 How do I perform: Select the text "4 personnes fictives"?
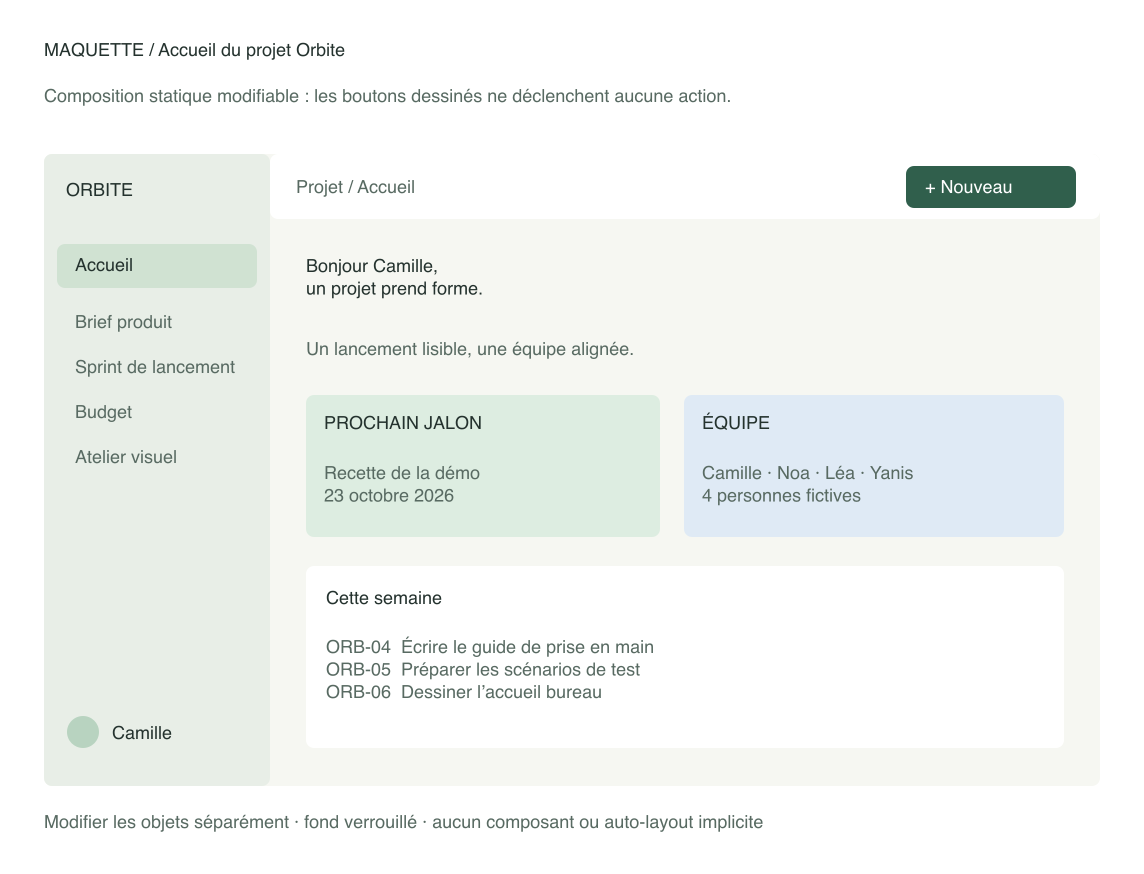click(x=781, y=495)
